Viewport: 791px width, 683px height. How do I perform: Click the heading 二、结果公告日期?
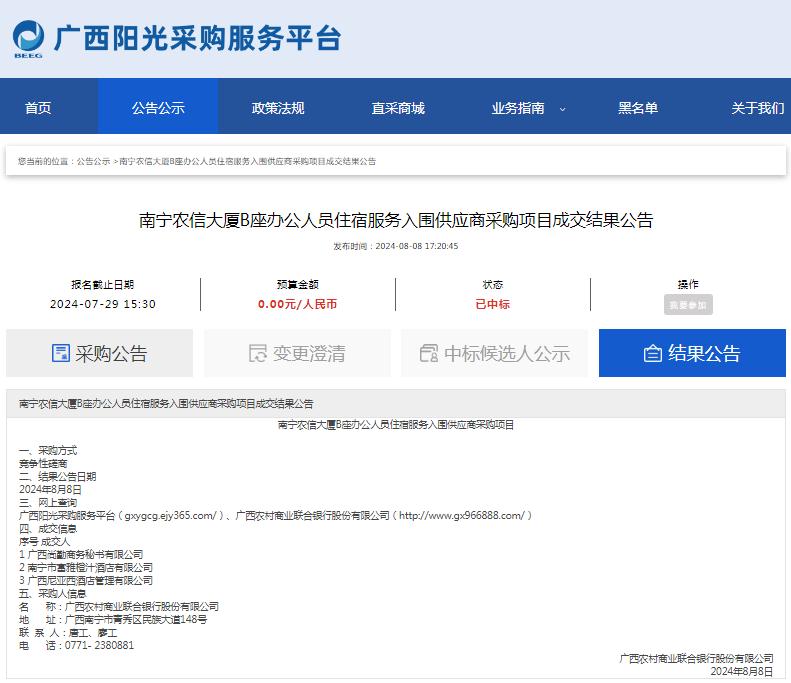(58, 477)
